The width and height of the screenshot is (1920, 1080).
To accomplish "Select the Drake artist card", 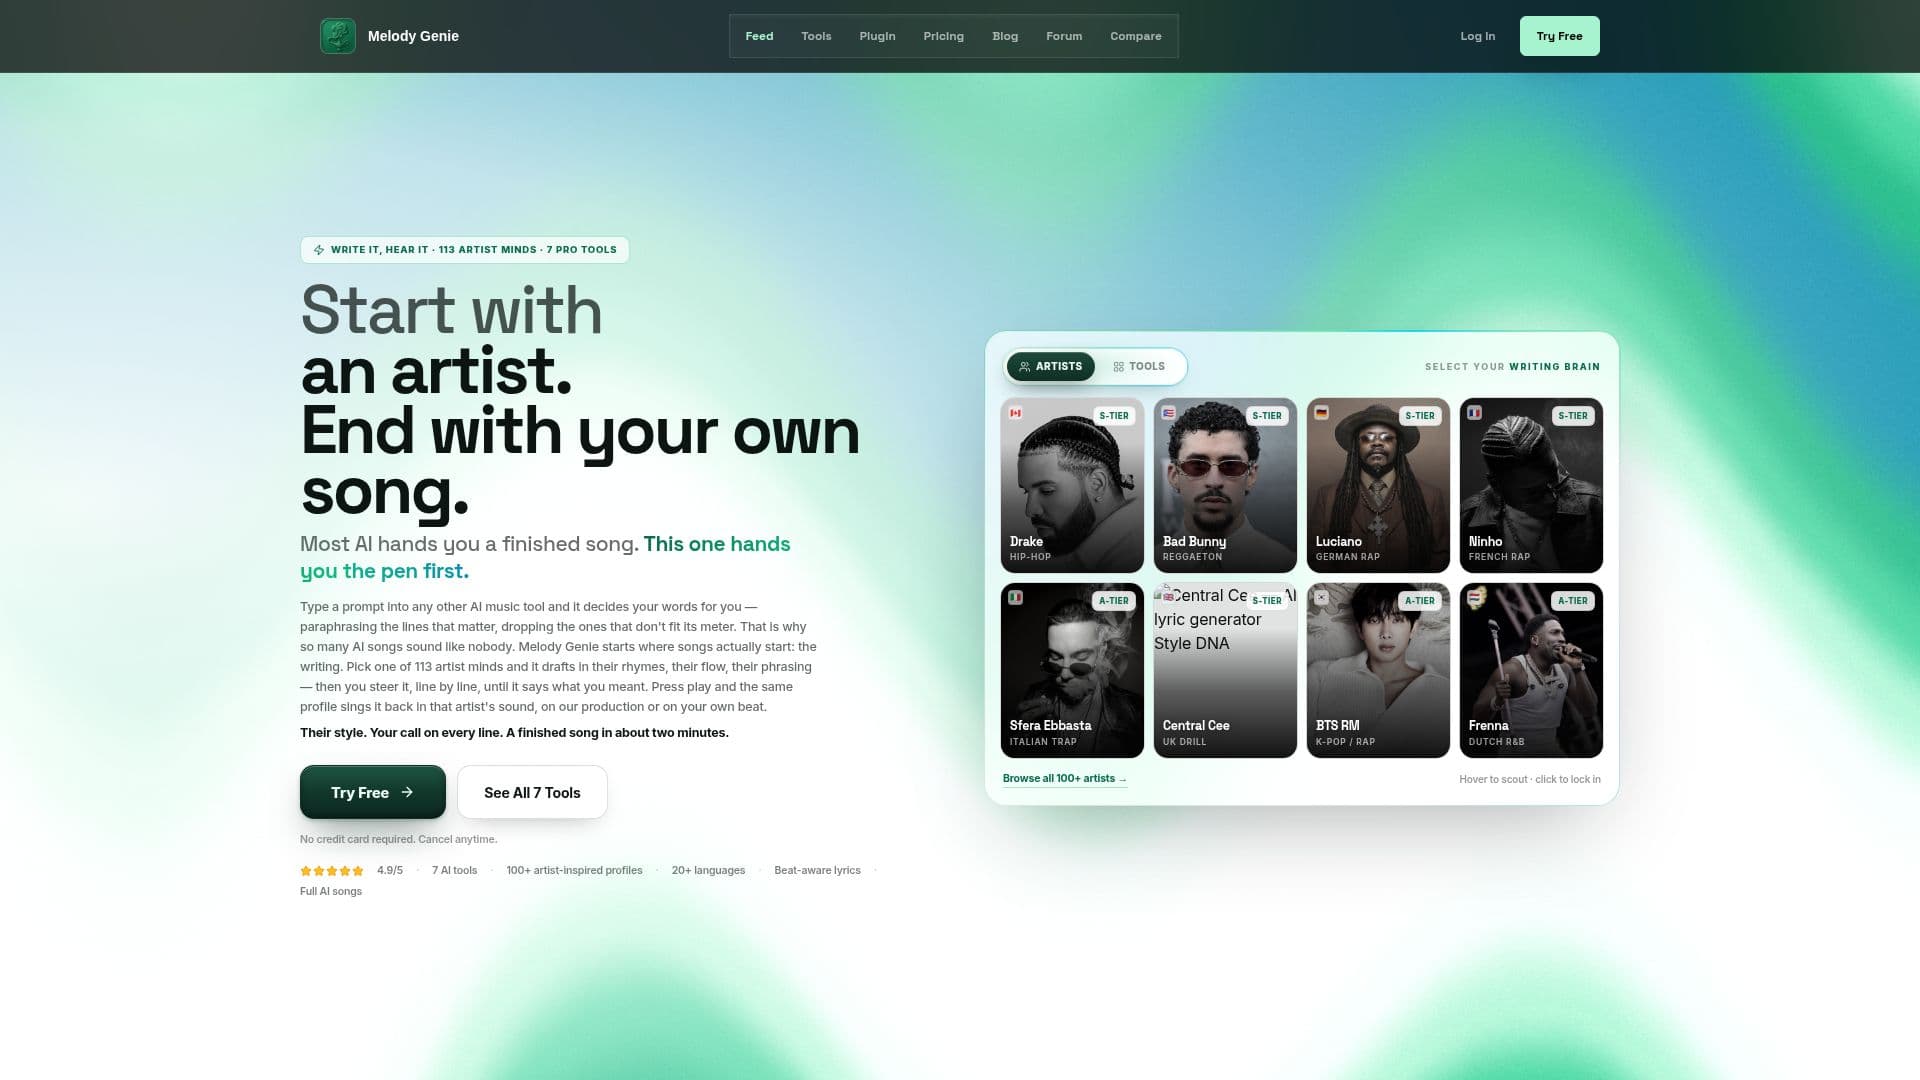I will [1072, 486].
